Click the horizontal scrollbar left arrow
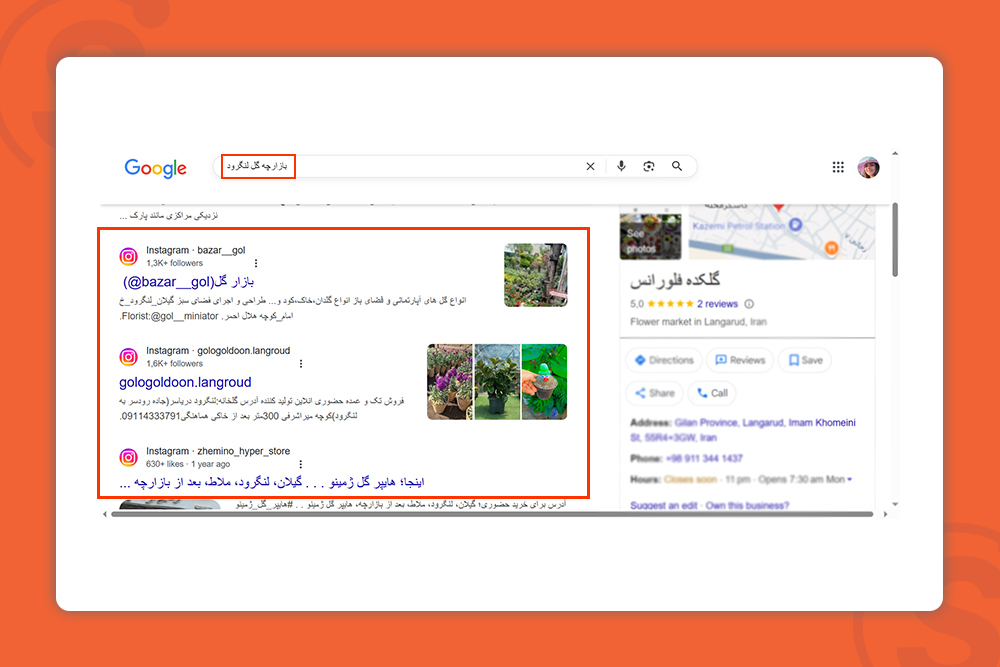 (105, 514)
